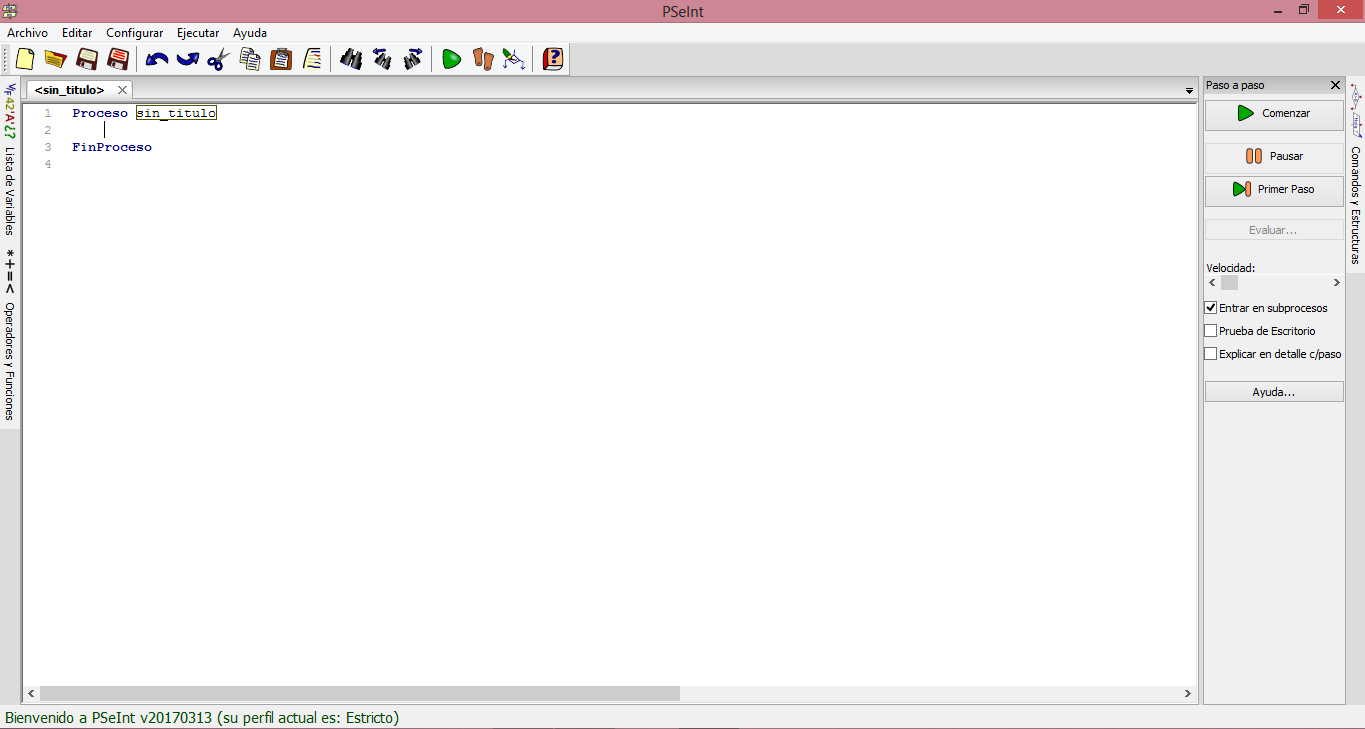This screenshot has width=1365, height=729.
Task: Draw flowchart with the diagram icon
Action: coord(514,59)
